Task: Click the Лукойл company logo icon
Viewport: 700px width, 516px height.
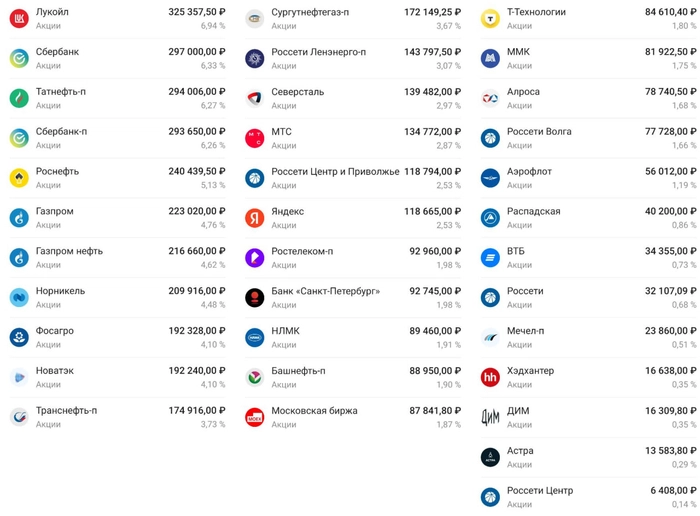Action: 18,18
